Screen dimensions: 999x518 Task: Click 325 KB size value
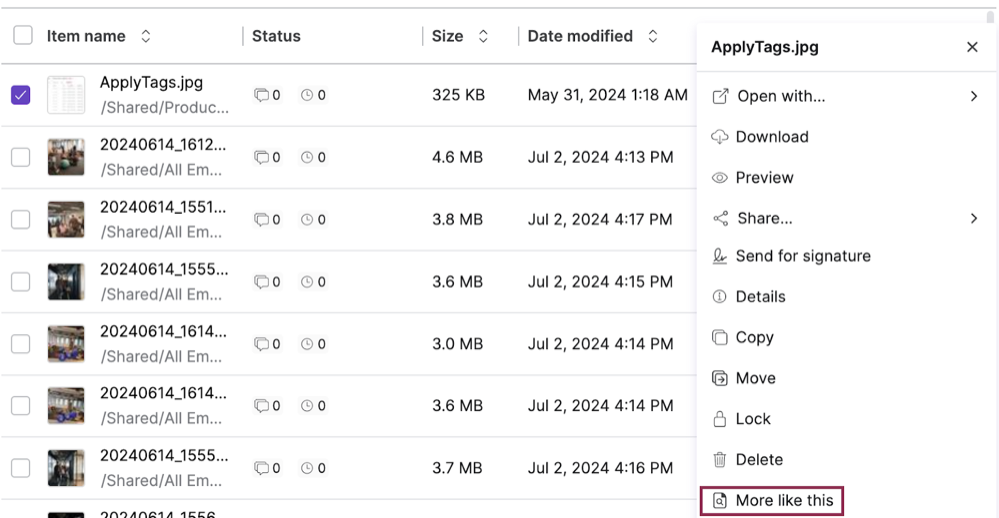coord(459,95)
